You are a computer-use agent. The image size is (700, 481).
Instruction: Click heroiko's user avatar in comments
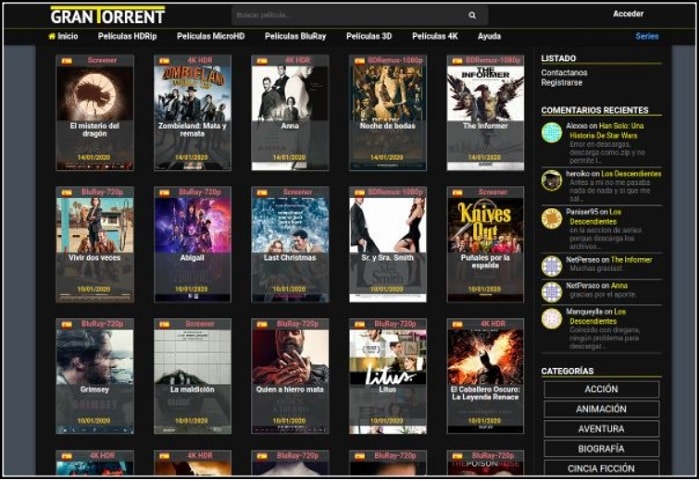point(552,180)
